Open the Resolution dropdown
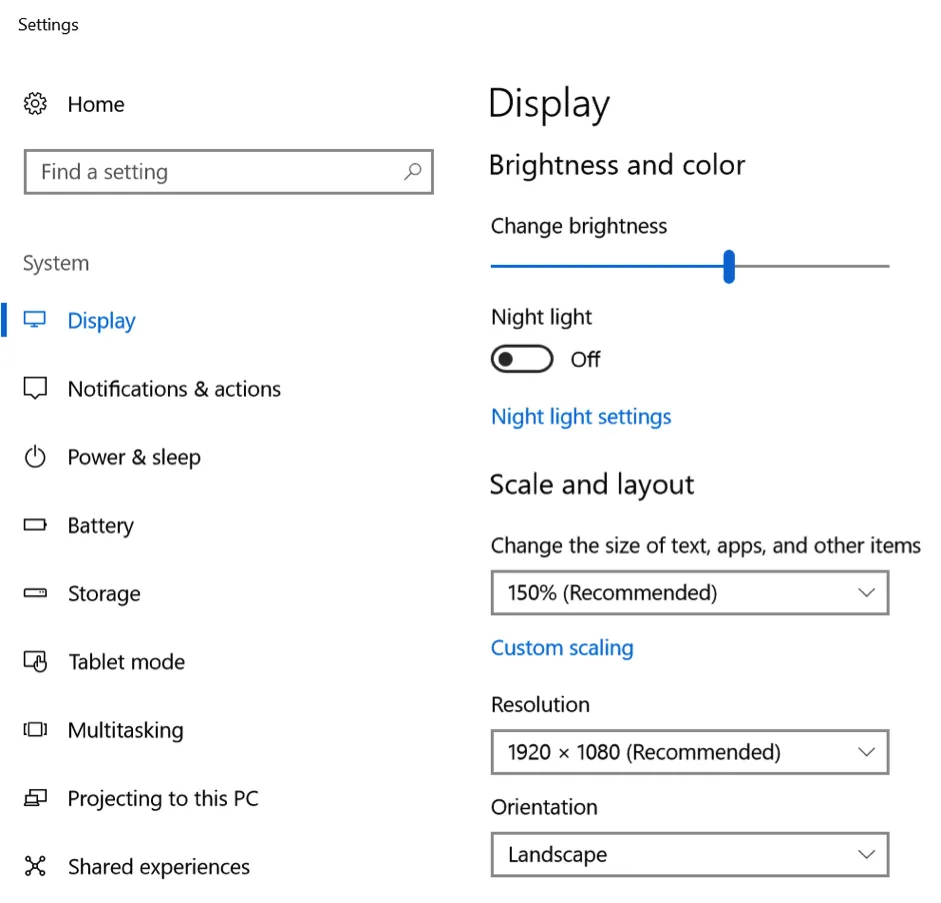Viewport: 941px width, 903px height. click(x=689, y=752)
